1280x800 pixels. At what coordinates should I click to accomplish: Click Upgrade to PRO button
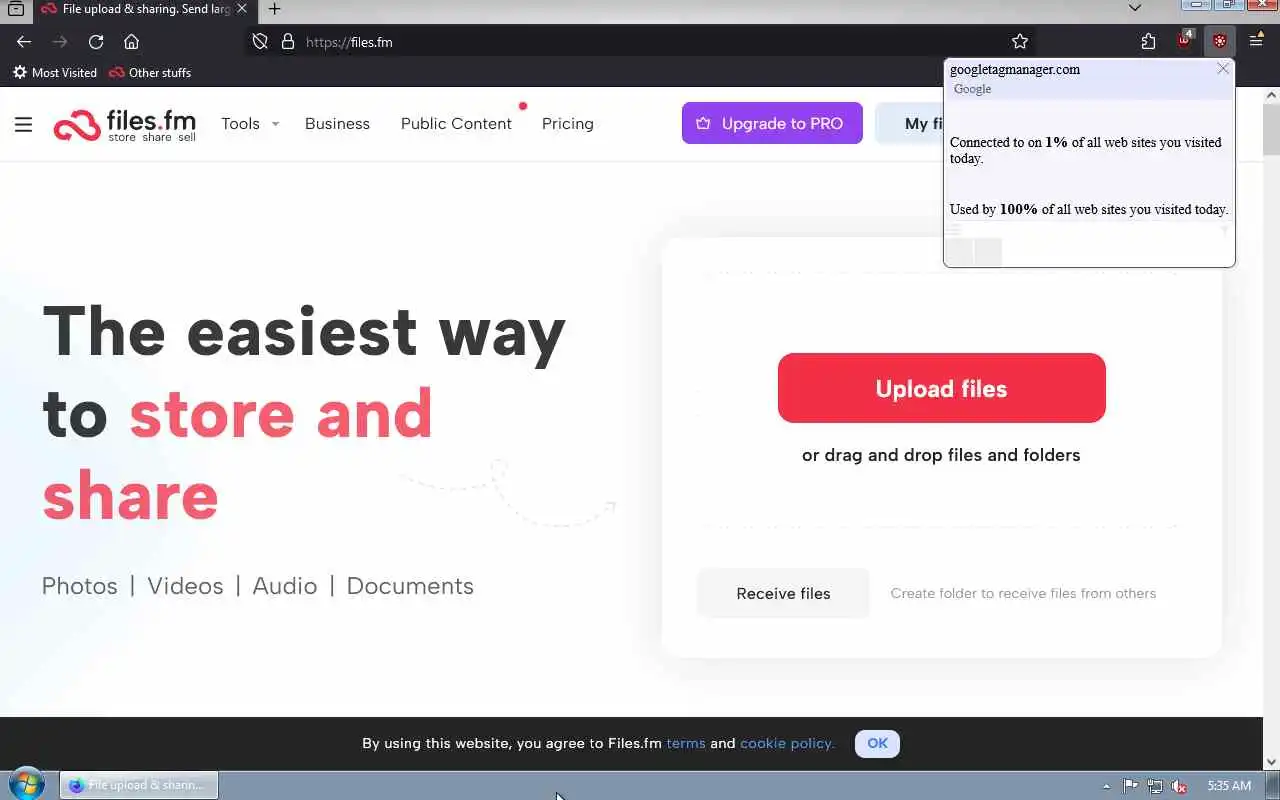pyautogui.click(x=772, y=123)
